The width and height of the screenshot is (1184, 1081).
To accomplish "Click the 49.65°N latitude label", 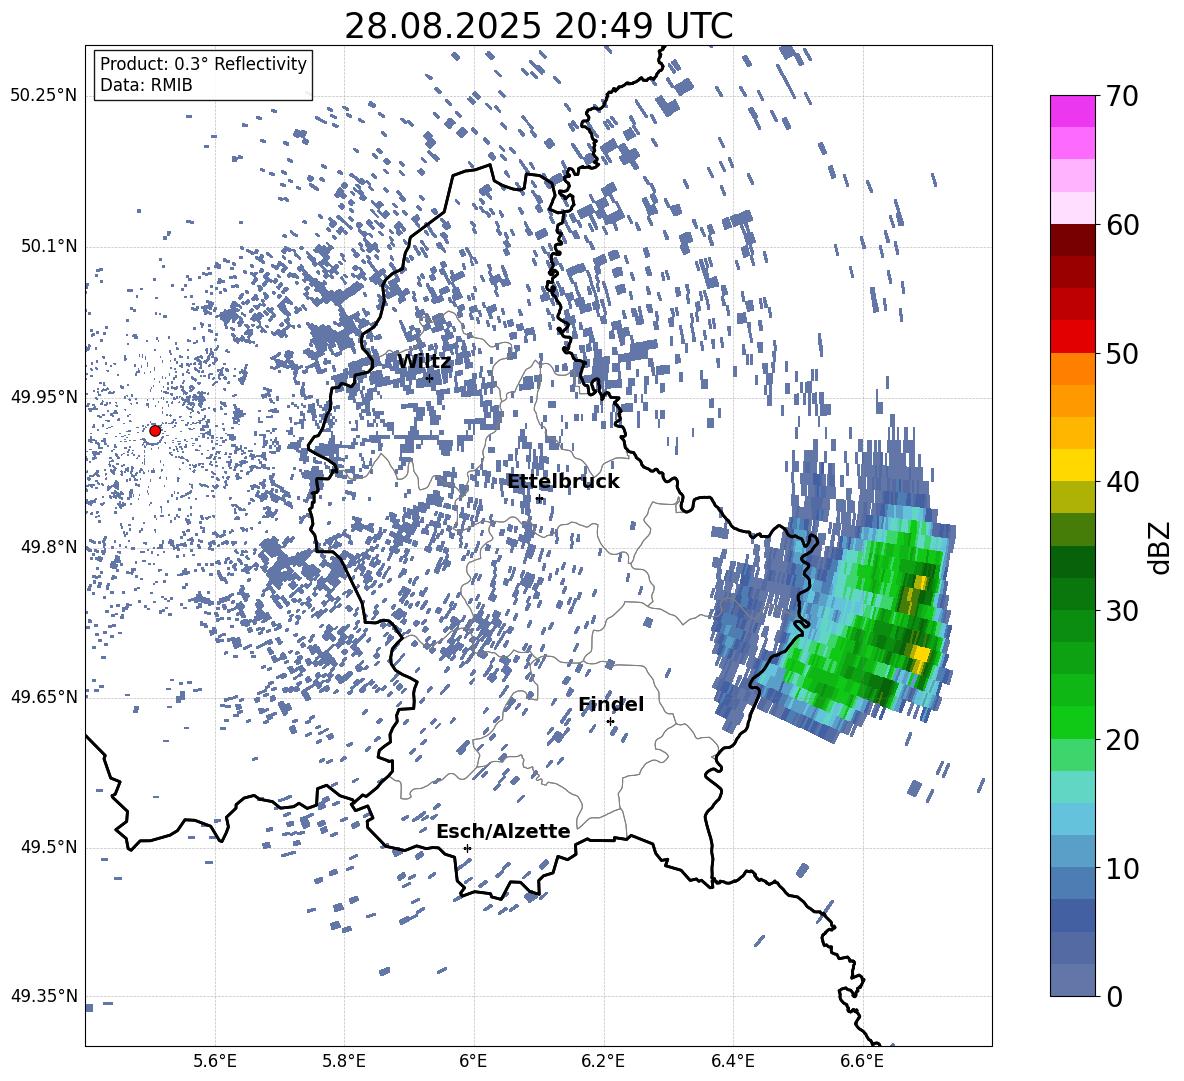I will pos(44,697).
